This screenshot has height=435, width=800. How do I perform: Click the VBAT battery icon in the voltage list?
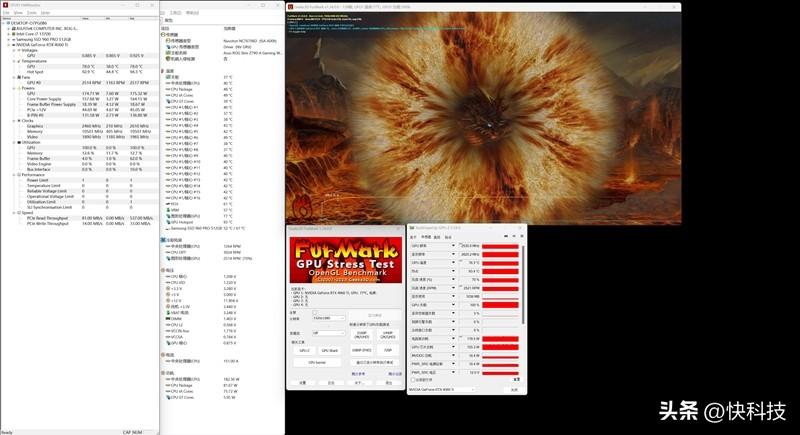(x=167, y=313)
